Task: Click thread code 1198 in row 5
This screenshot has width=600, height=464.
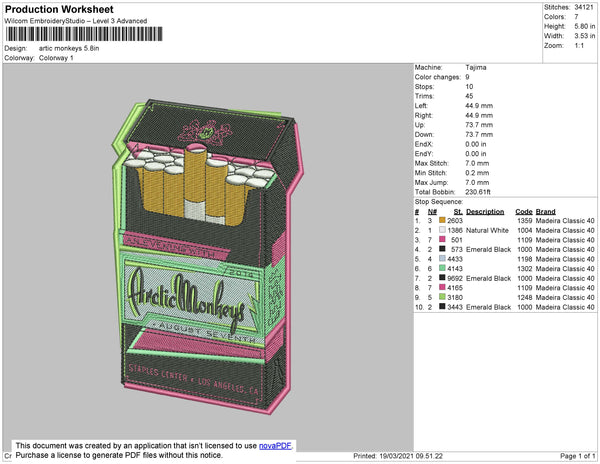Action: tap(525, 259)
